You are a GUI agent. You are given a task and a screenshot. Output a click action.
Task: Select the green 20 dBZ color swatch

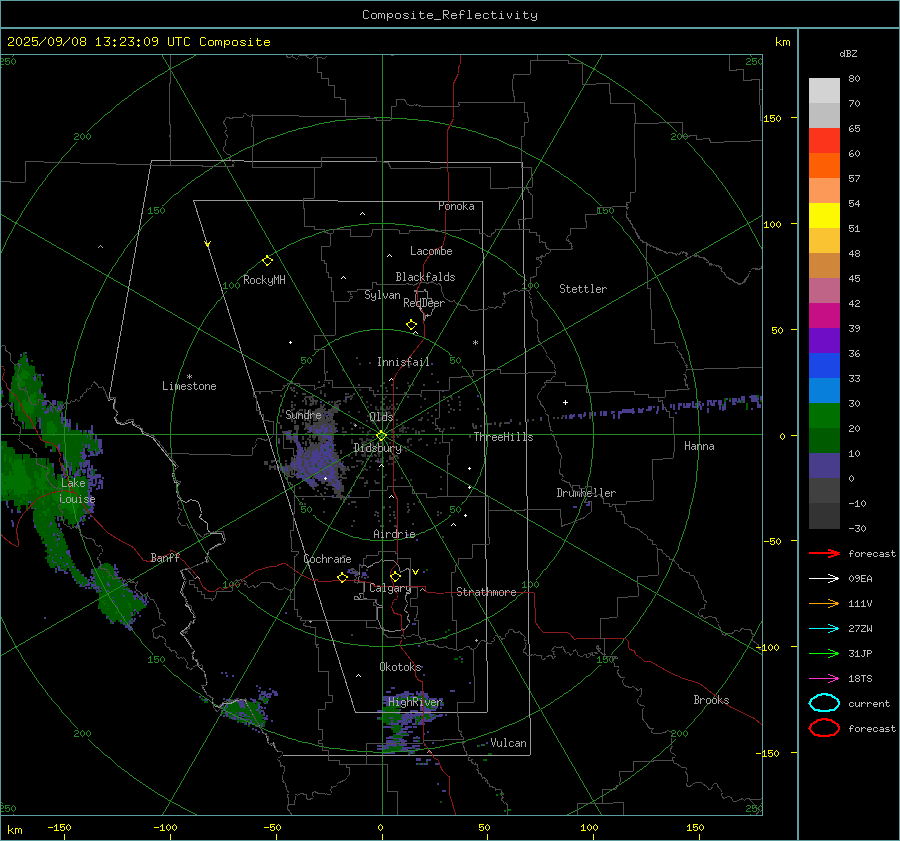tap(824, 415)
